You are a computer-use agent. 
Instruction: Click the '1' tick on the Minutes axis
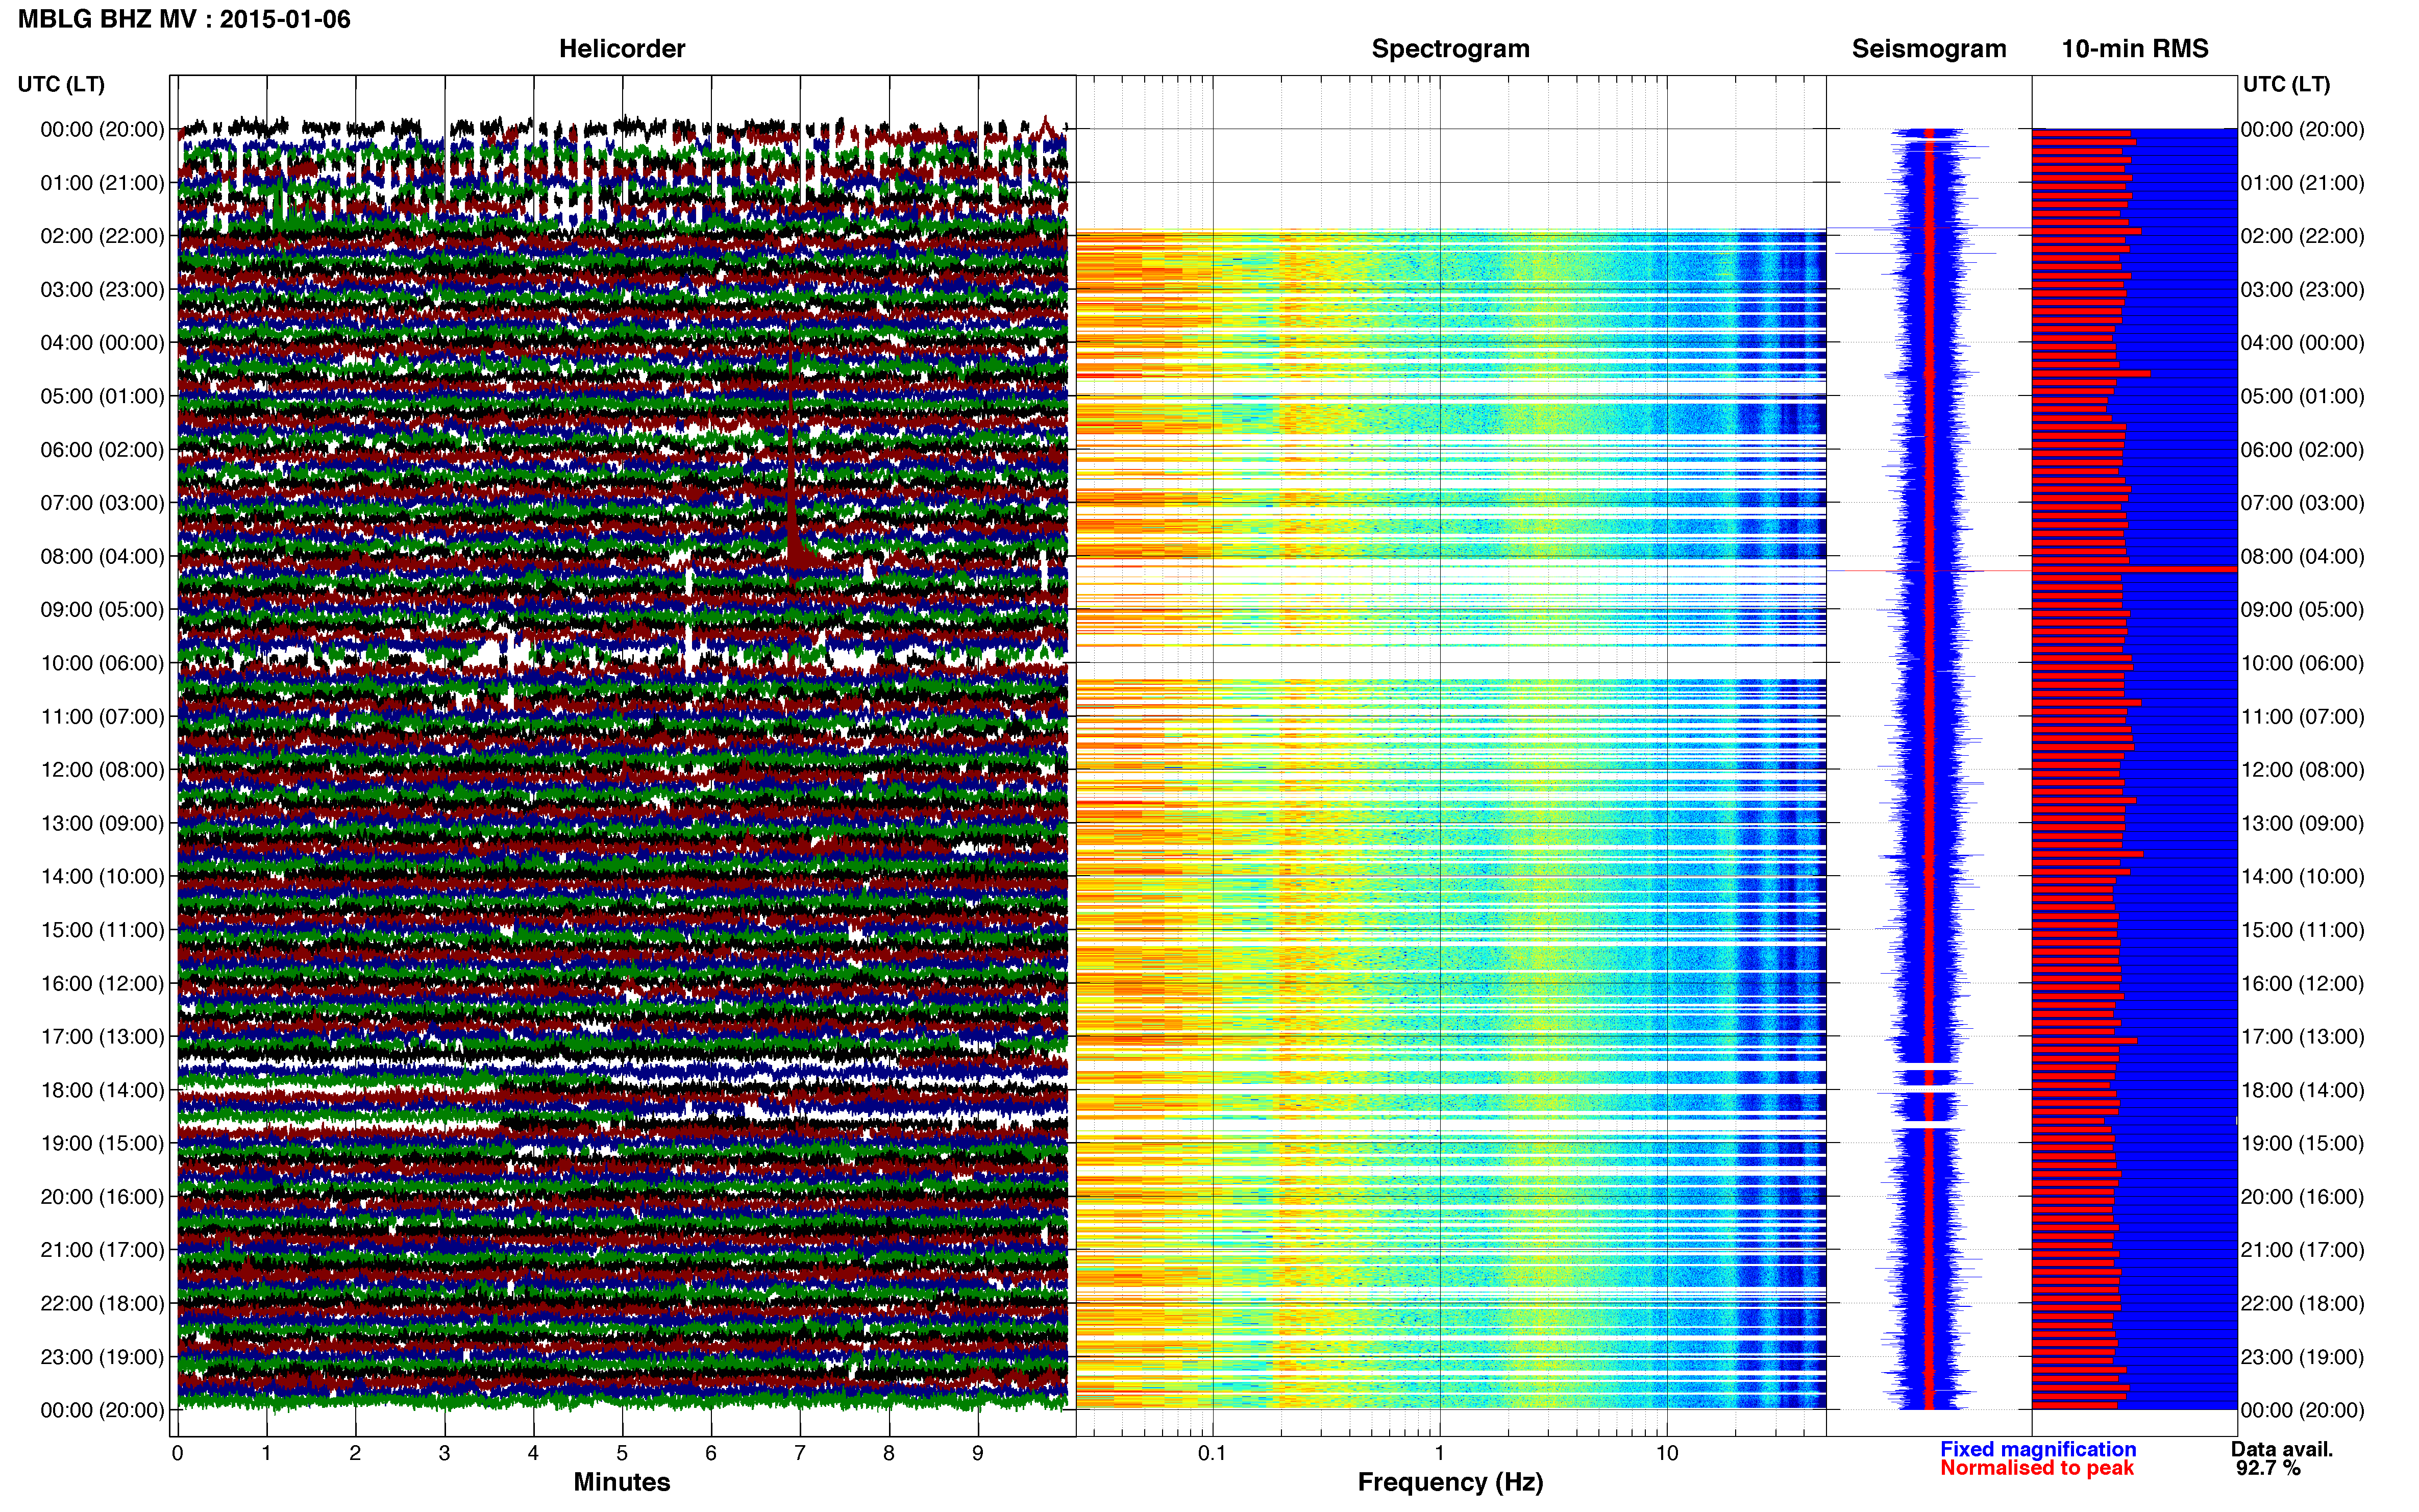[x=266, y=1454]
